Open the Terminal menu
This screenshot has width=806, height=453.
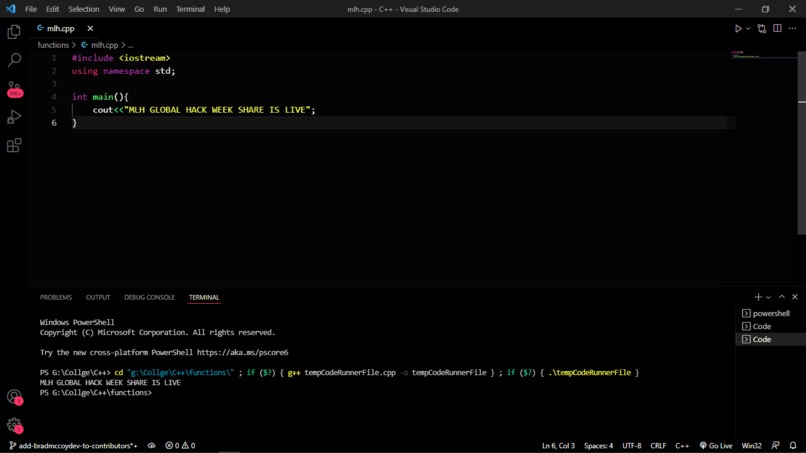(x=190, y=9)
